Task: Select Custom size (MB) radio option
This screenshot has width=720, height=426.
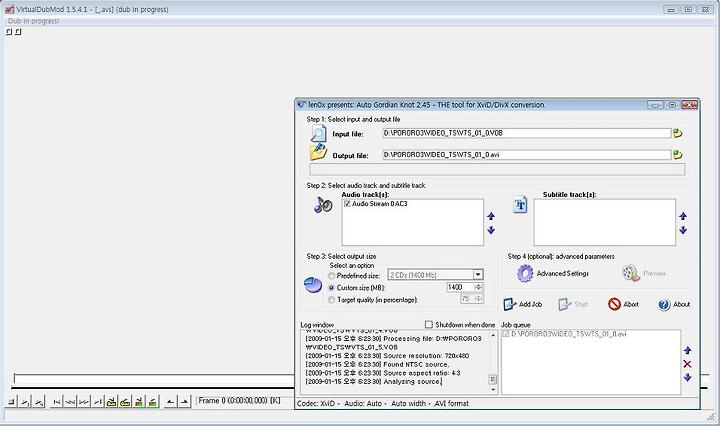Action: tap(332, 288)
